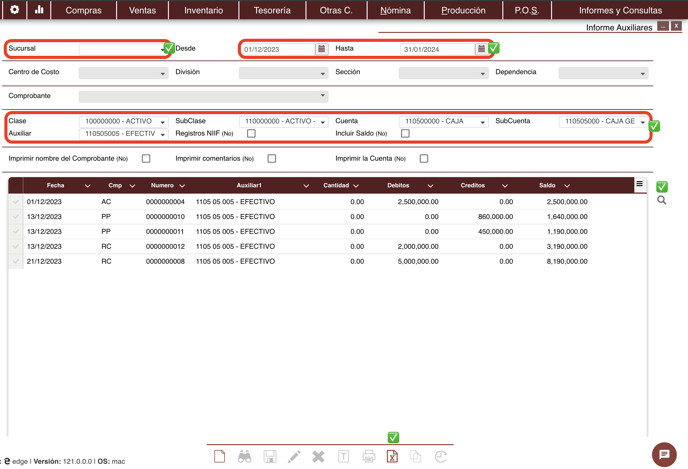
Task: Open the Auxiliar 110505005 dropdown
Action: click(x=124, y=133)
